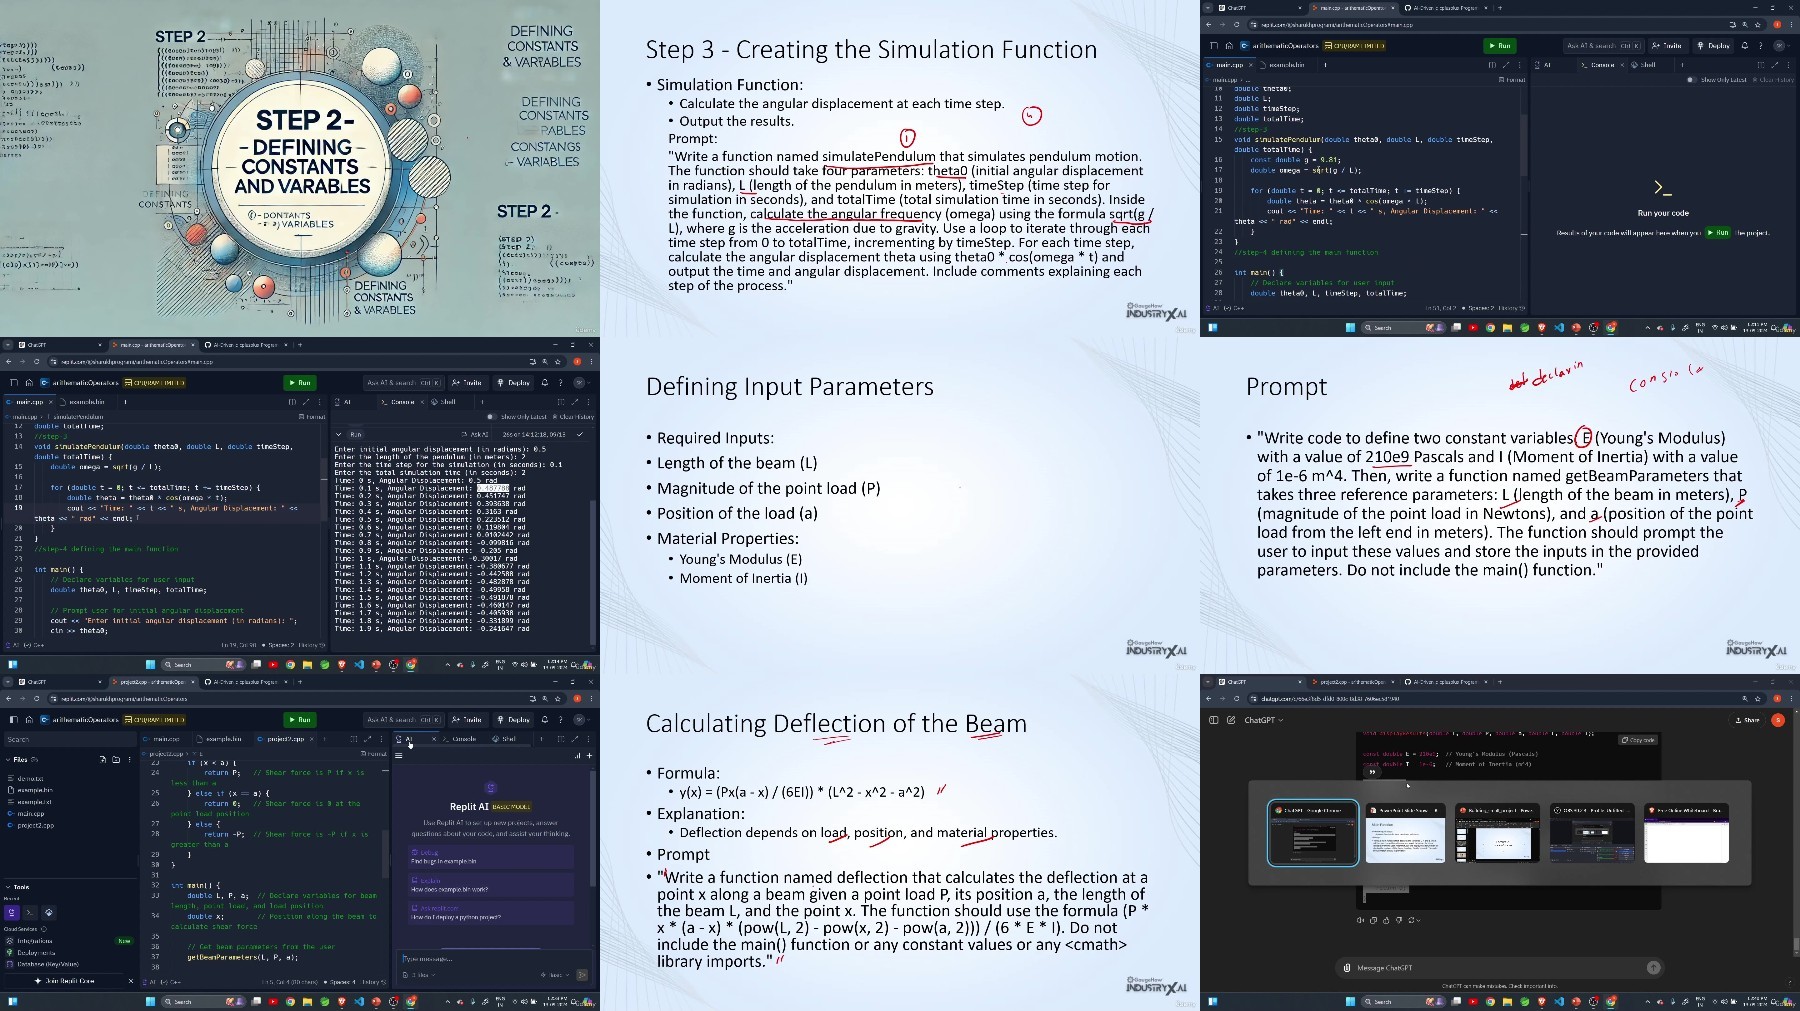Click the new folder icon beside Files

(x=115, y=760)
